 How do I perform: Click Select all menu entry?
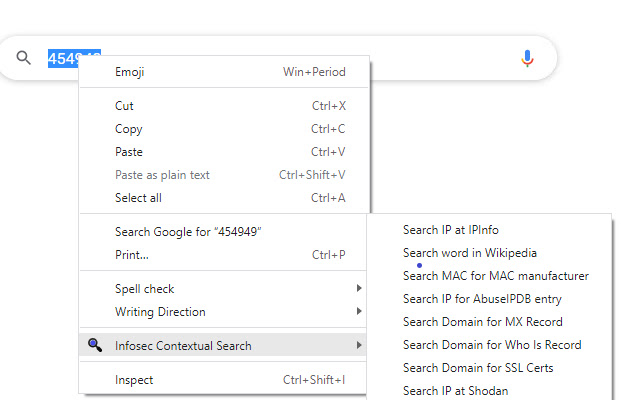(138, 198)
